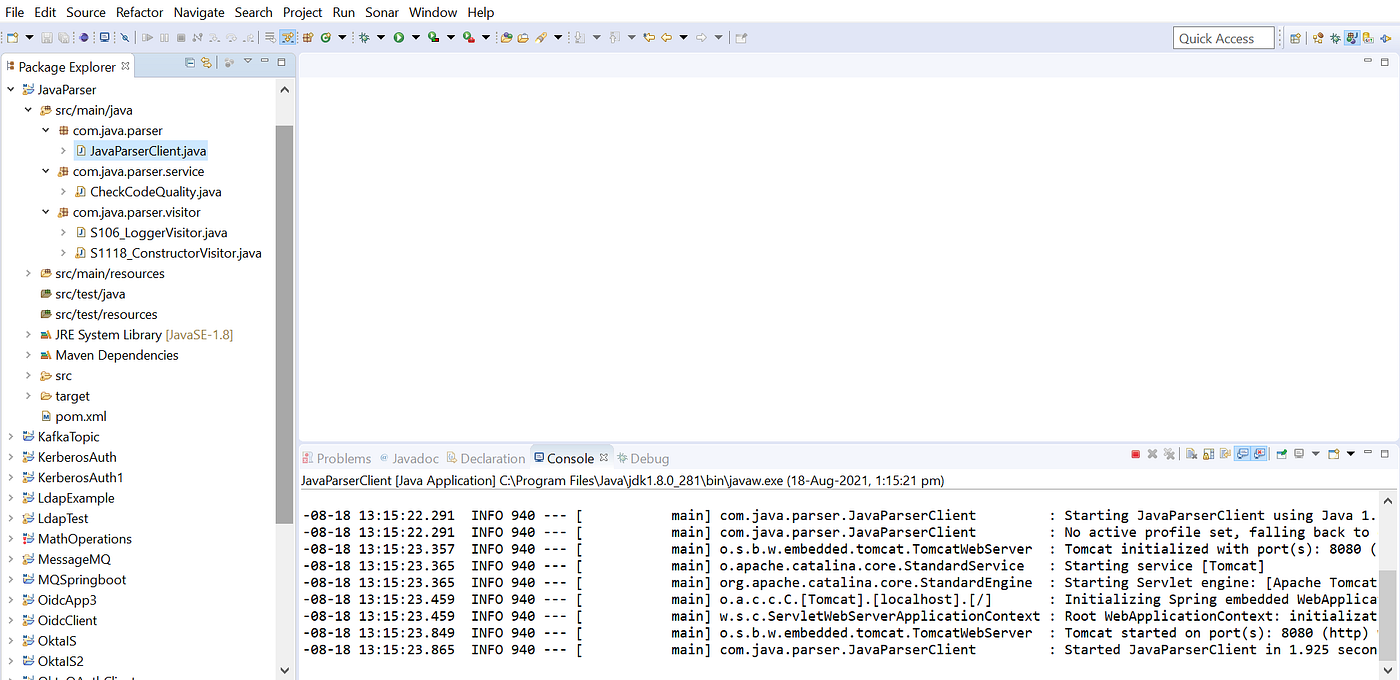Expand the src/main/resources node
The image size is (1400, 680).
(x=27, y=273)
